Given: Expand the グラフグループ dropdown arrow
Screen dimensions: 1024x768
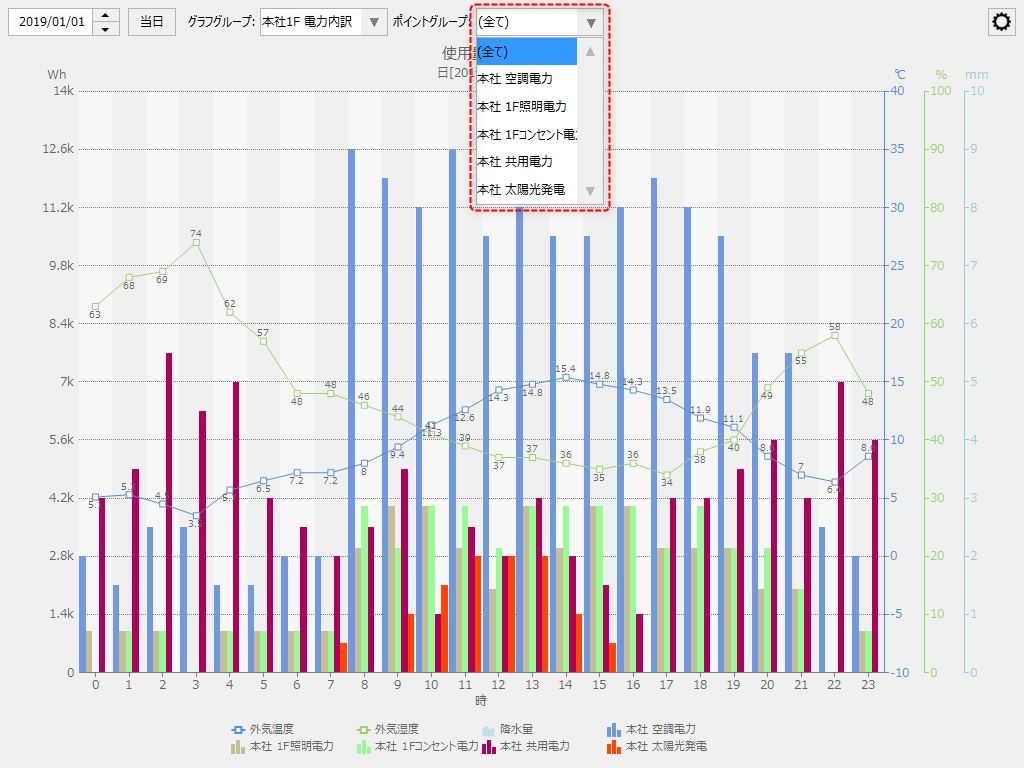Looking at the screenshot, I should point(373,23).
